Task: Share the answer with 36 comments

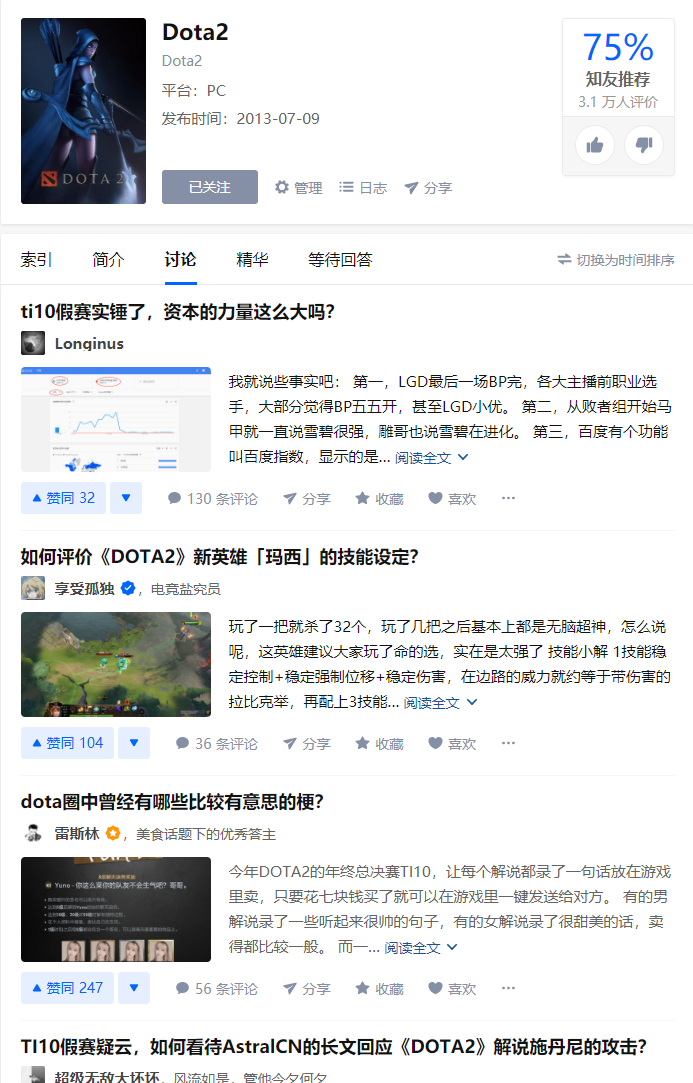Action: (307, 744)
